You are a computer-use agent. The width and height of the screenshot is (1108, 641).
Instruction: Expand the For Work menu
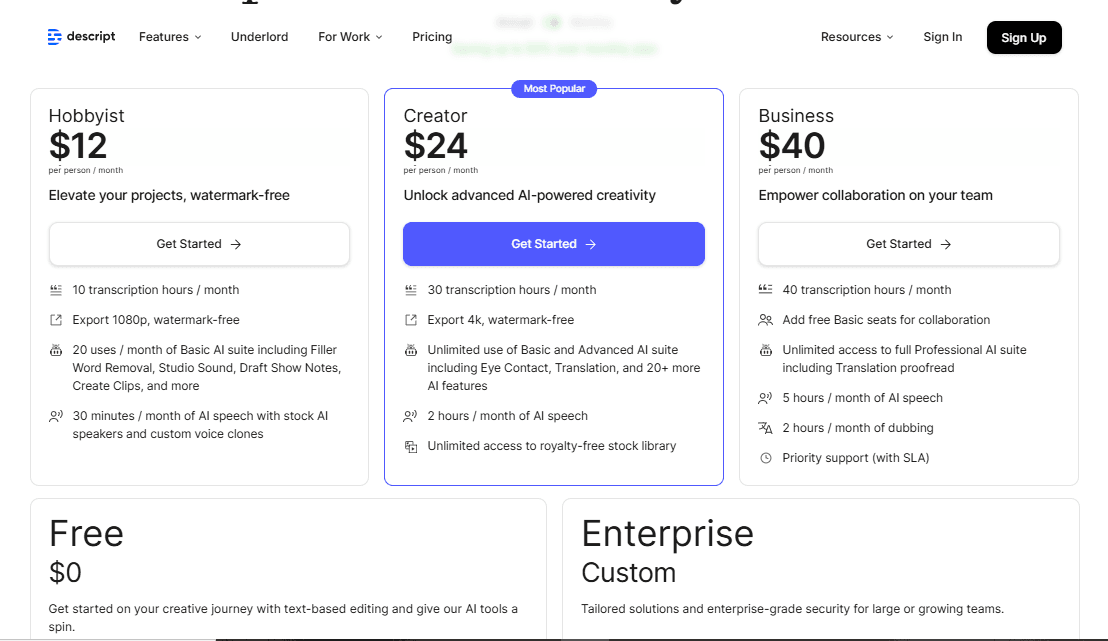349,37
